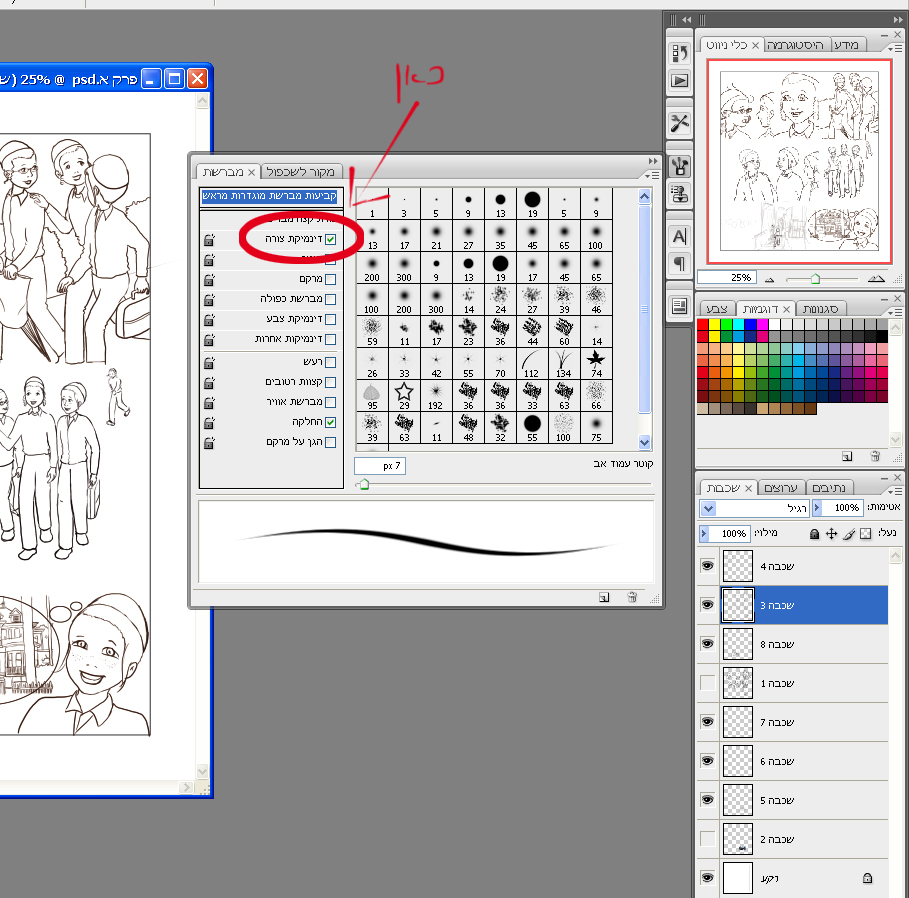Enable the קצוות רטובים wet edges checkbox
The width and height of the screenshot is (909, 898).
tap(330, 382)
